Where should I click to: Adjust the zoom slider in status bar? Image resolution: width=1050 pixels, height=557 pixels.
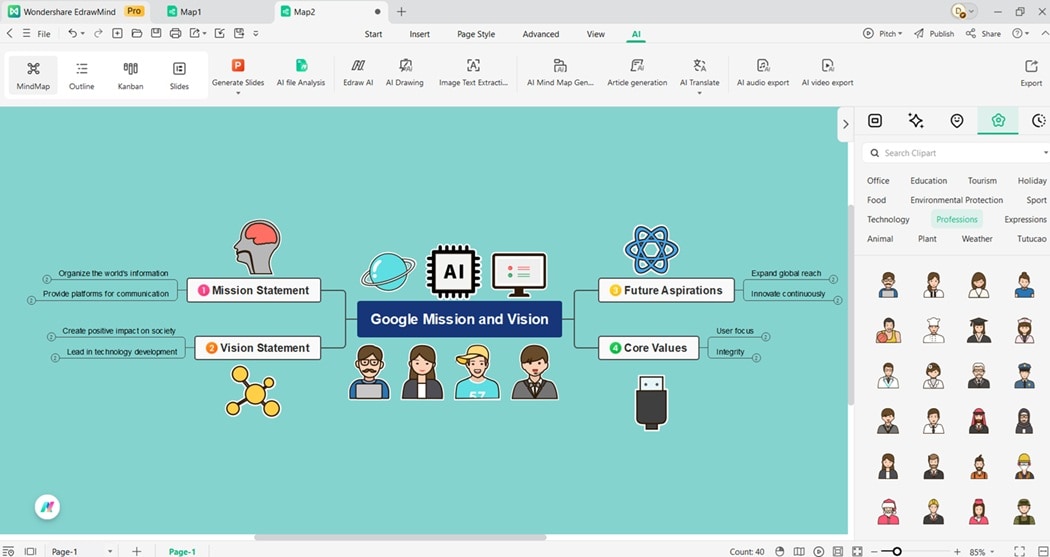pos(897,552)
